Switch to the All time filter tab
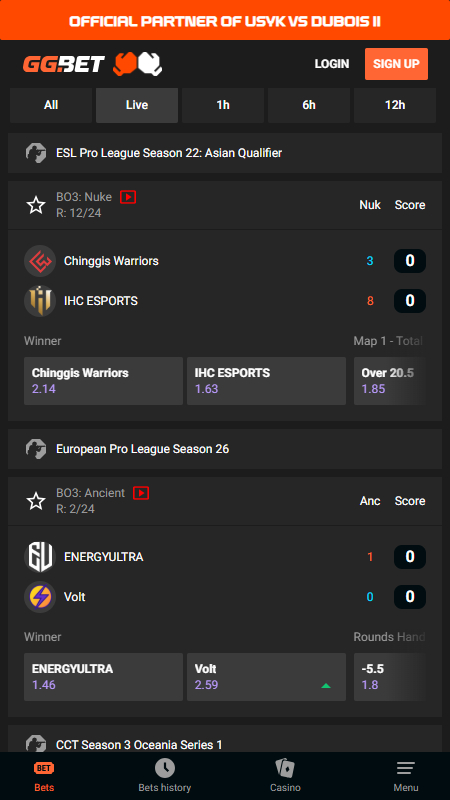450x800 pixels. point(51,105)
